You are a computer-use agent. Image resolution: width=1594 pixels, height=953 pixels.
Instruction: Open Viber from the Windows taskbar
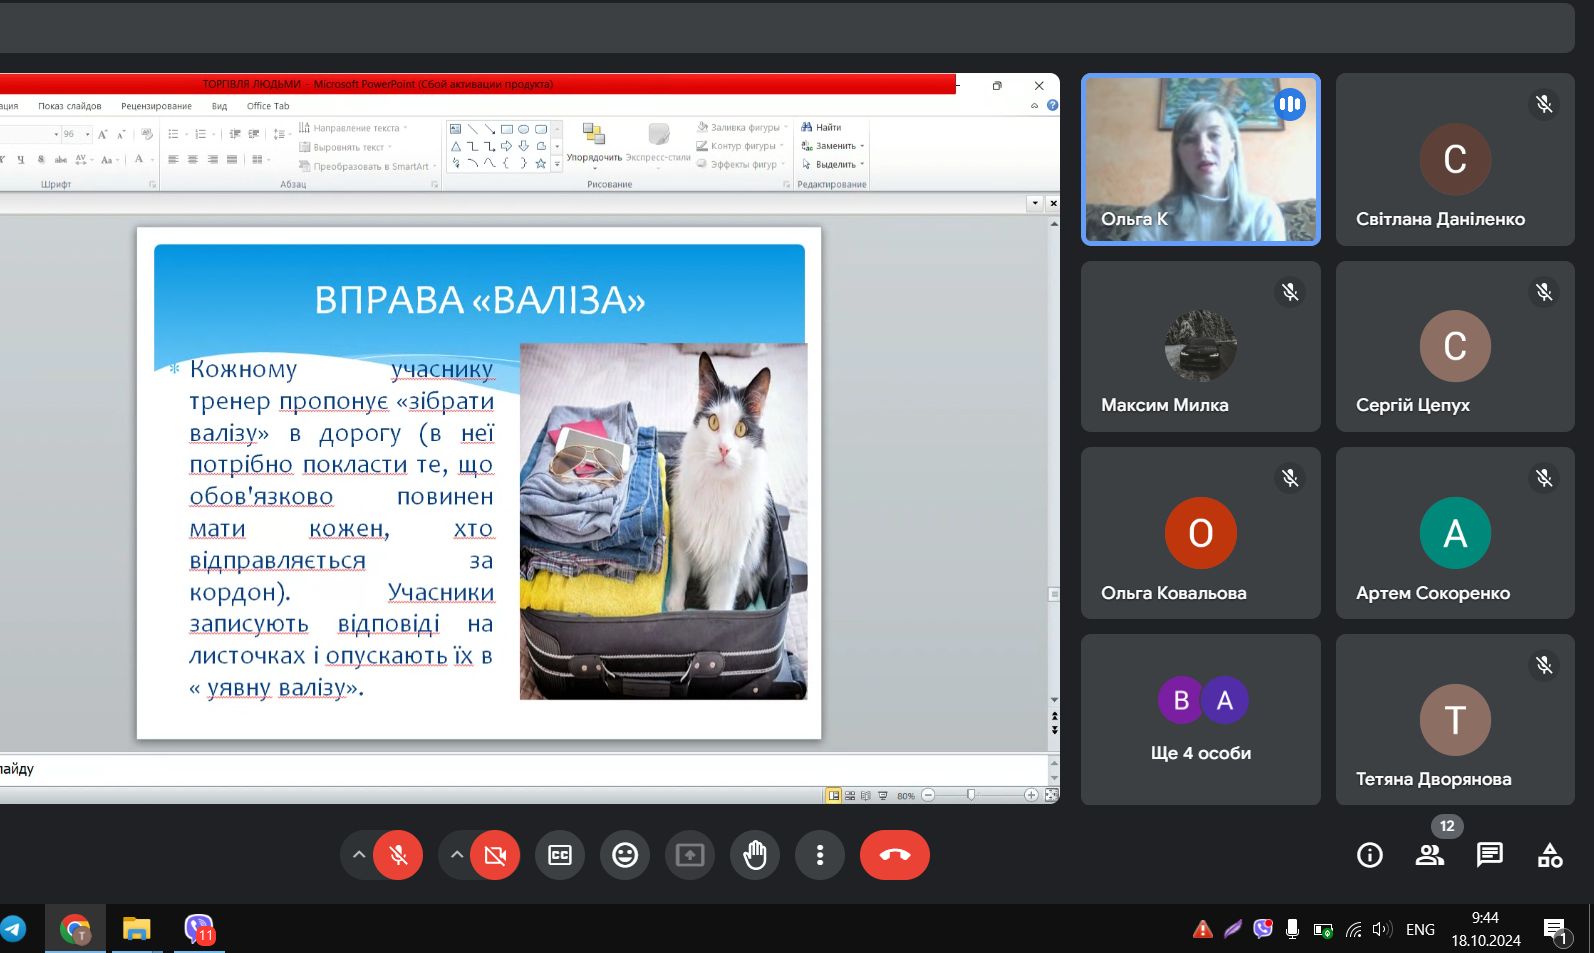199,930
